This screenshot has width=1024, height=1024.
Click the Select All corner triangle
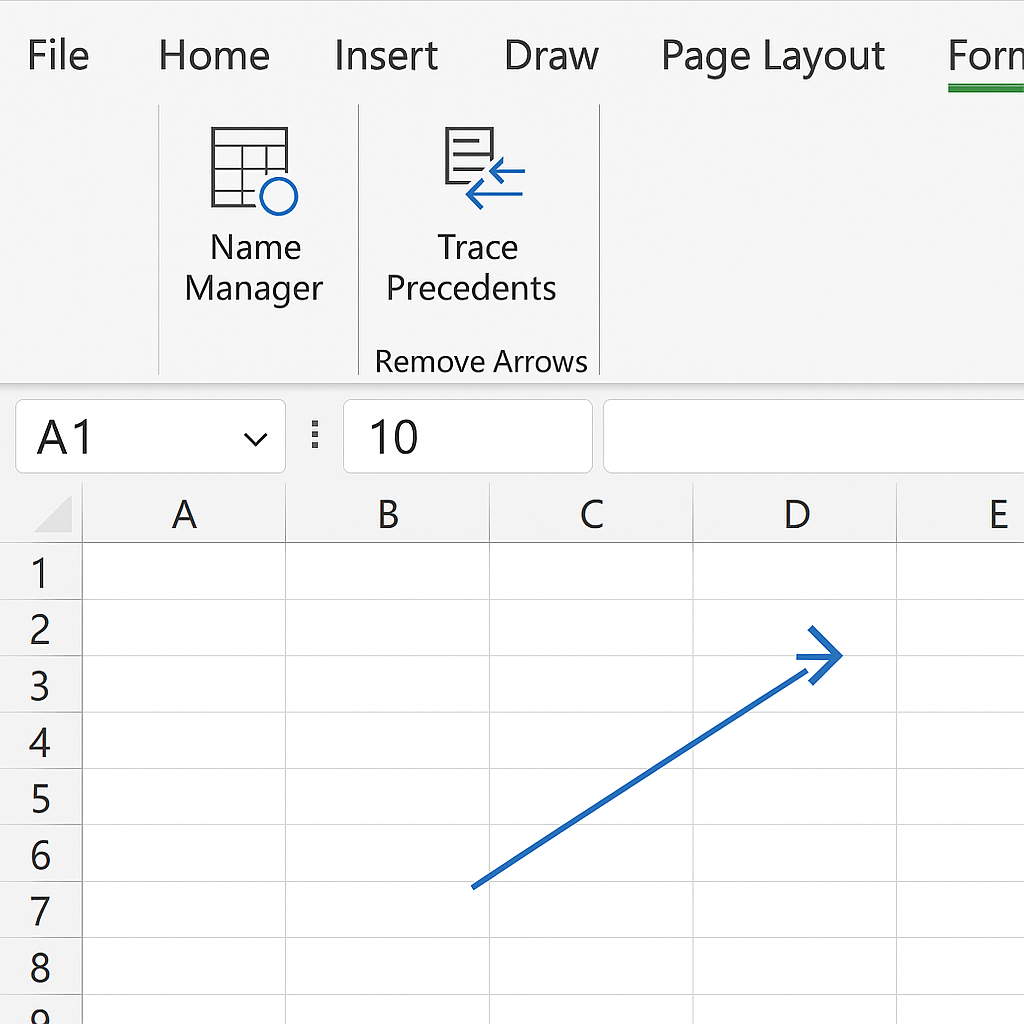[53, 515]
